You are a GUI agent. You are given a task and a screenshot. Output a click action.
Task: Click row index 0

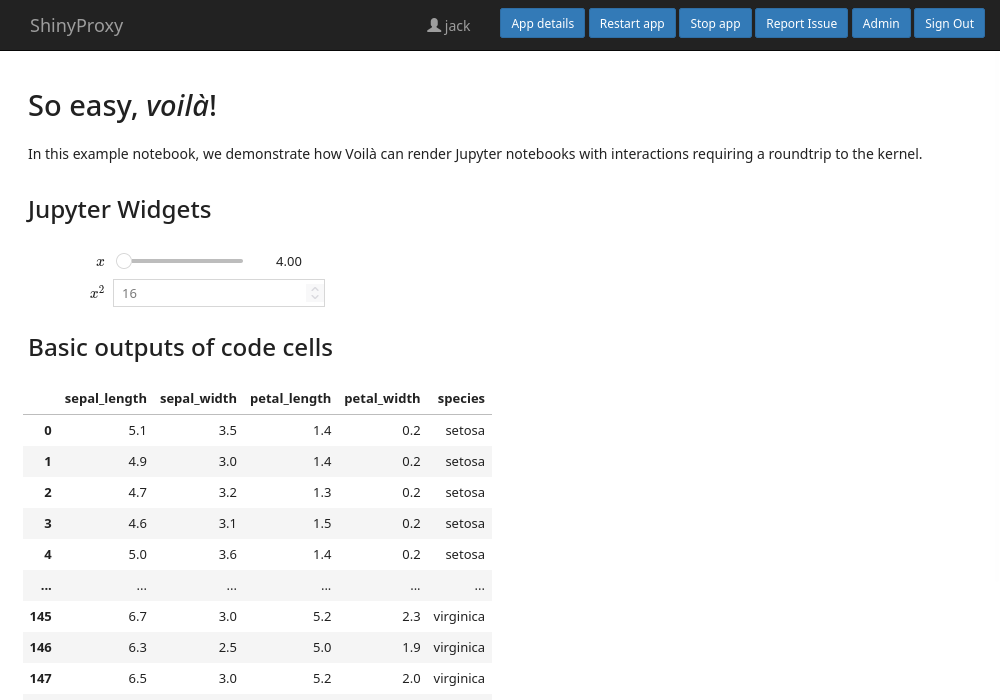click(x=48, y=430)
